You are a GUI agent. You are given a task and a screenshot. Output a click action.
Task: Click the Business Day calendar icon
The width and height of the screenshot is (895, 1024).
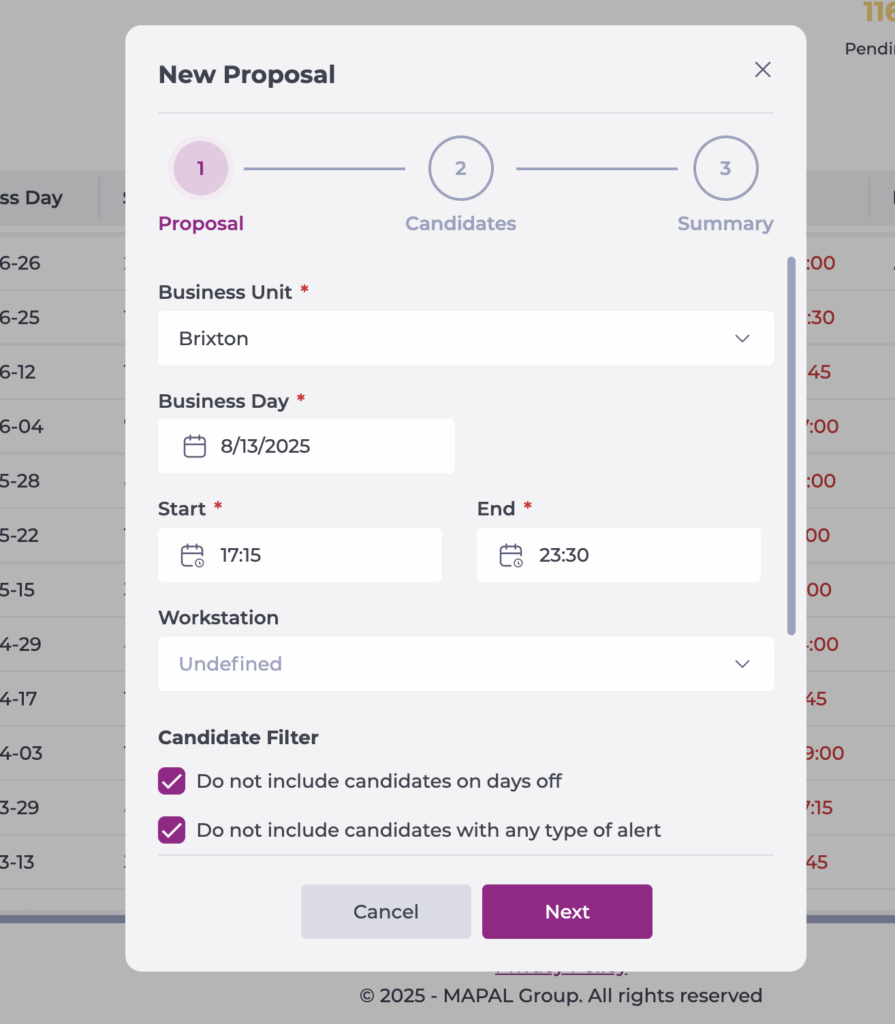coord(194,446)
